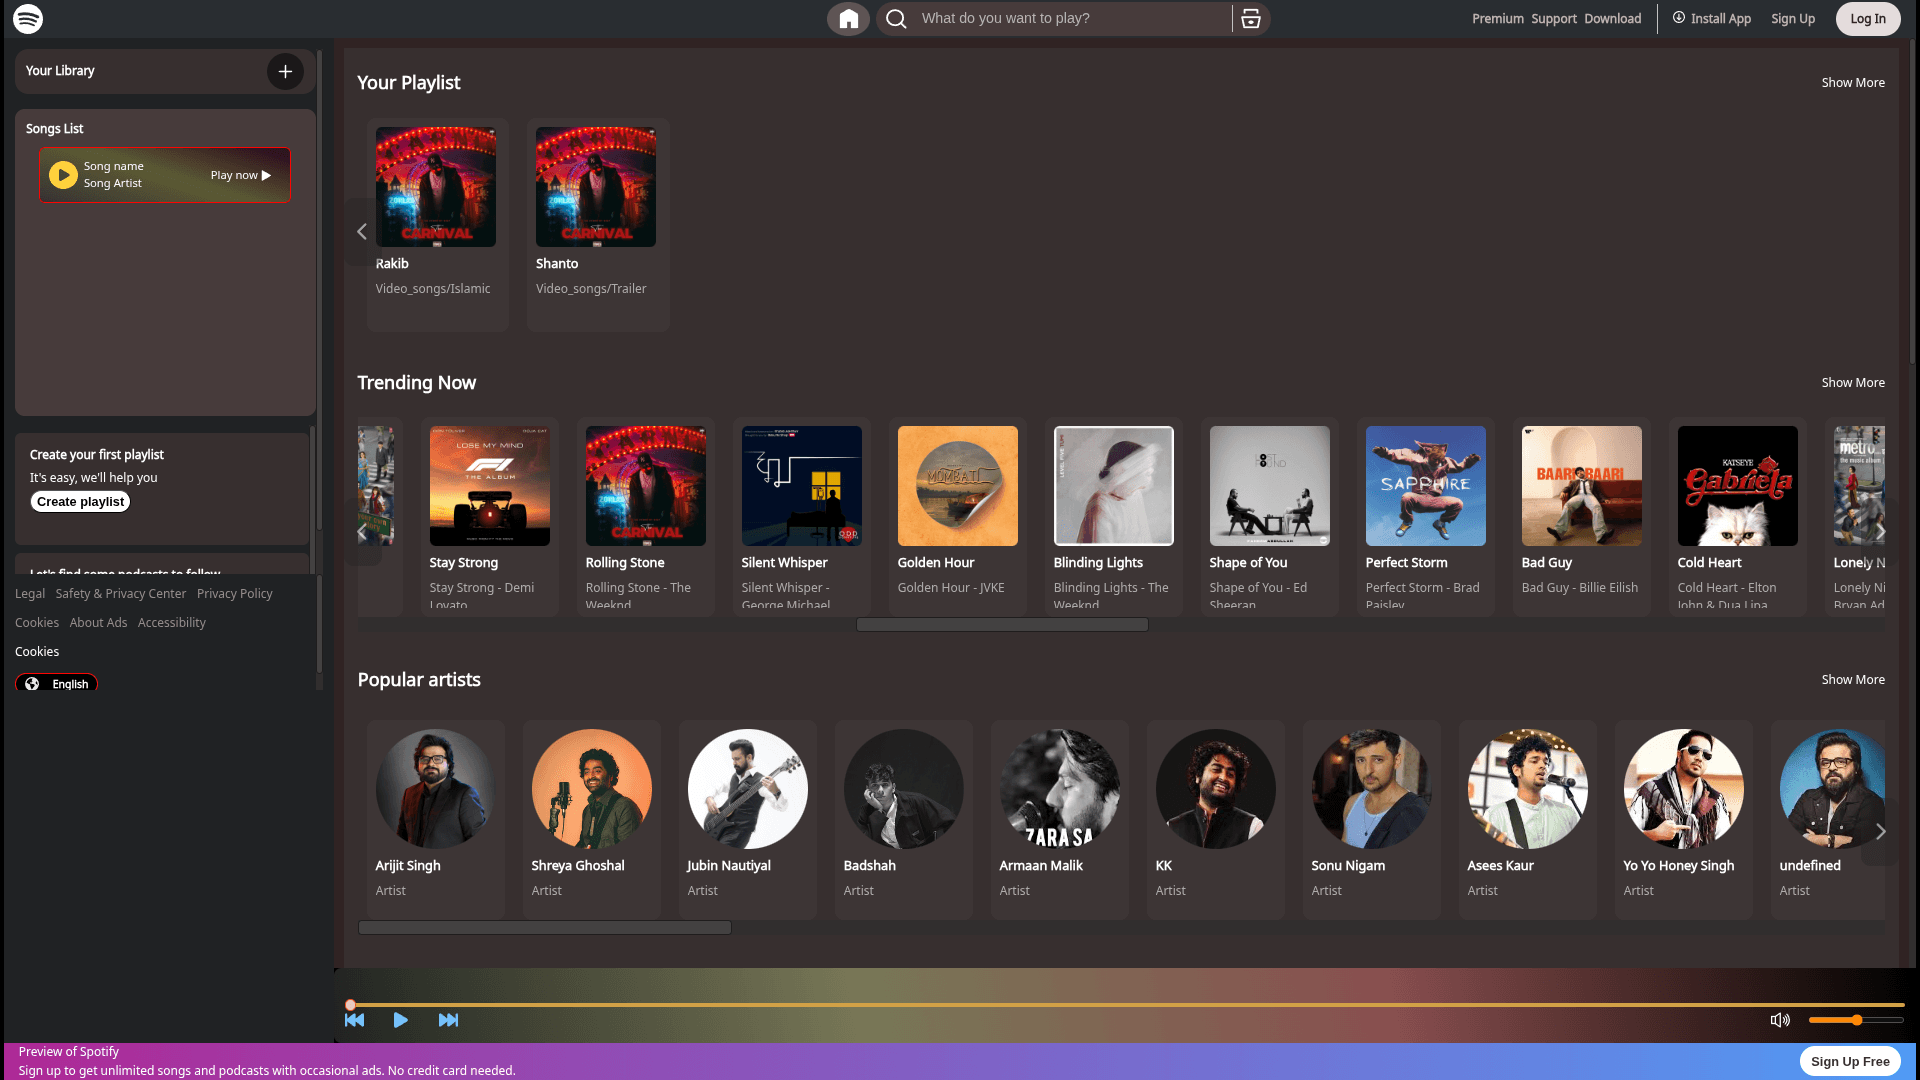Screen dimensions: 1920x1080
Task: Show more Trending Now songs
Action: pyautogui.click(x=1853, y=383)
